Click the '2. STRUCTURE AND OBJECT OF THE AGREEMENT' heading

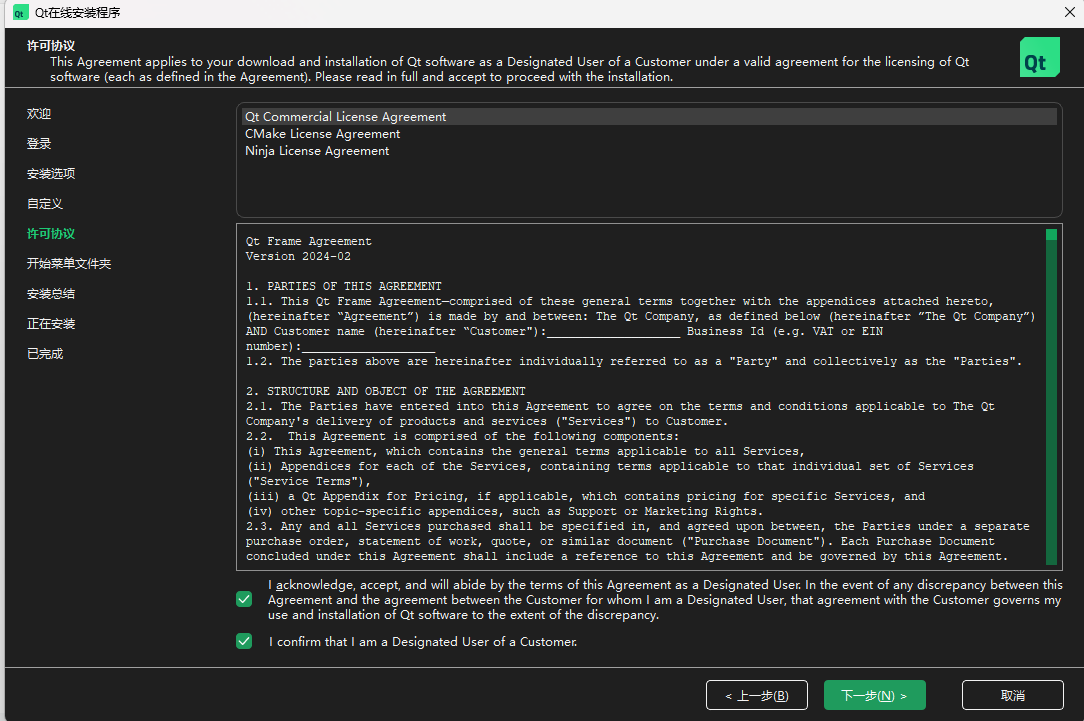pyautogui.click(x=386, y=391)
